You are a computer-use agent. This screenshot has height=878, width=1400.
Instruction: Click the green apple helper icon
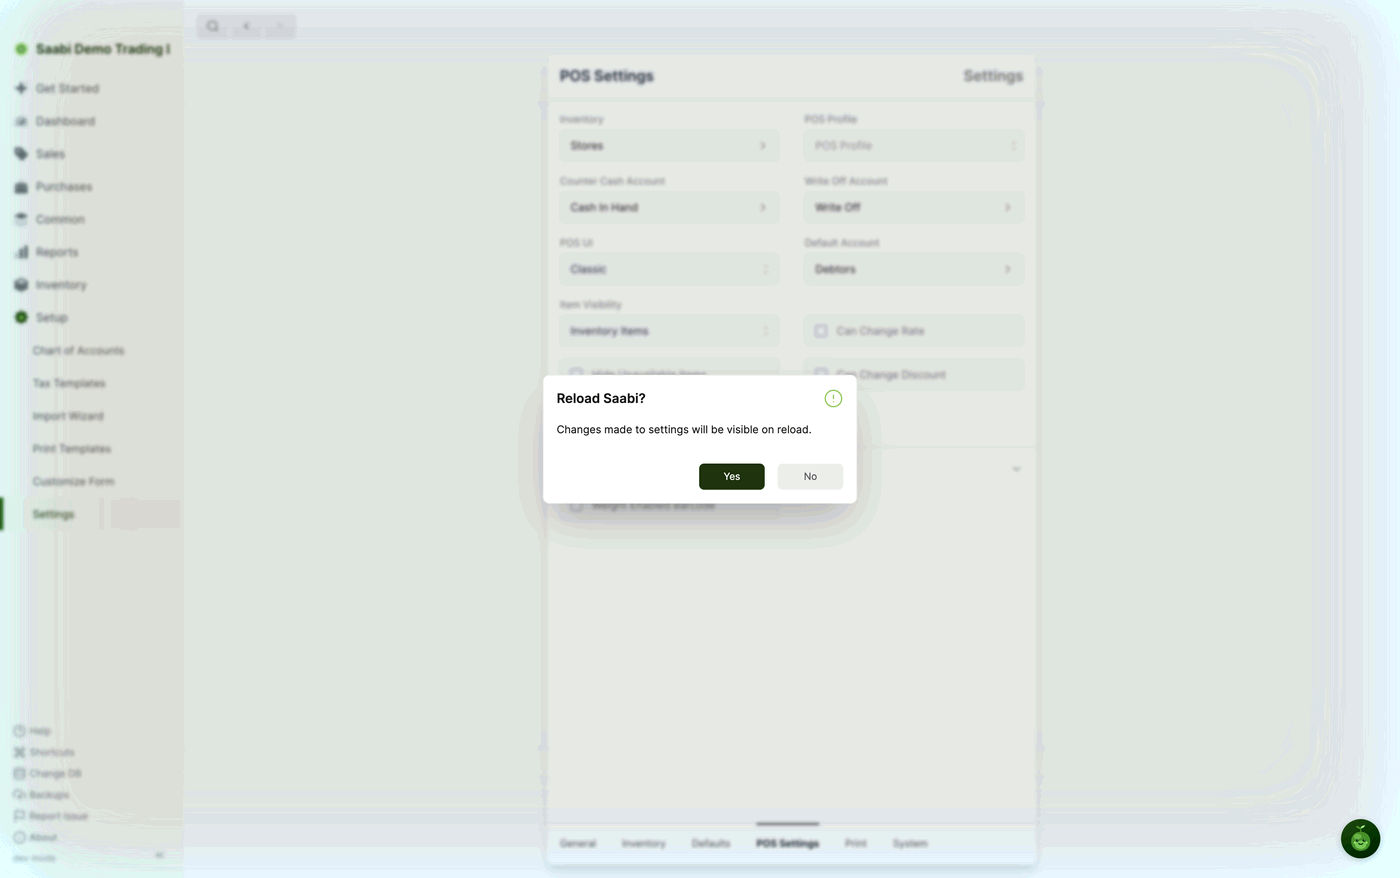click(1360, 839)
